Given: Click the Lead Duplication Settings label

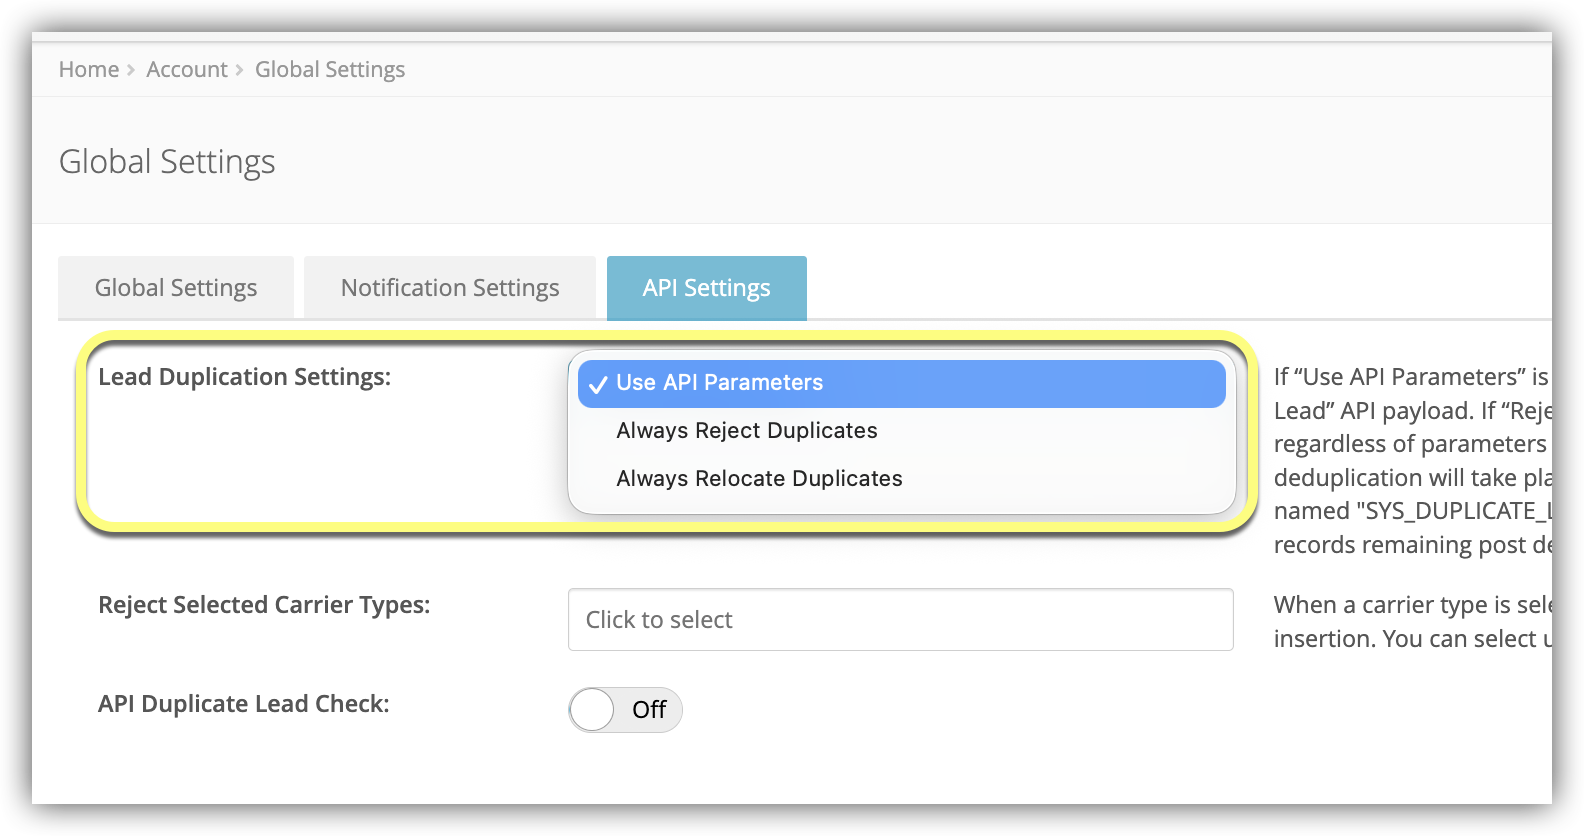Looking at the screenshot, I should point(244,377).
